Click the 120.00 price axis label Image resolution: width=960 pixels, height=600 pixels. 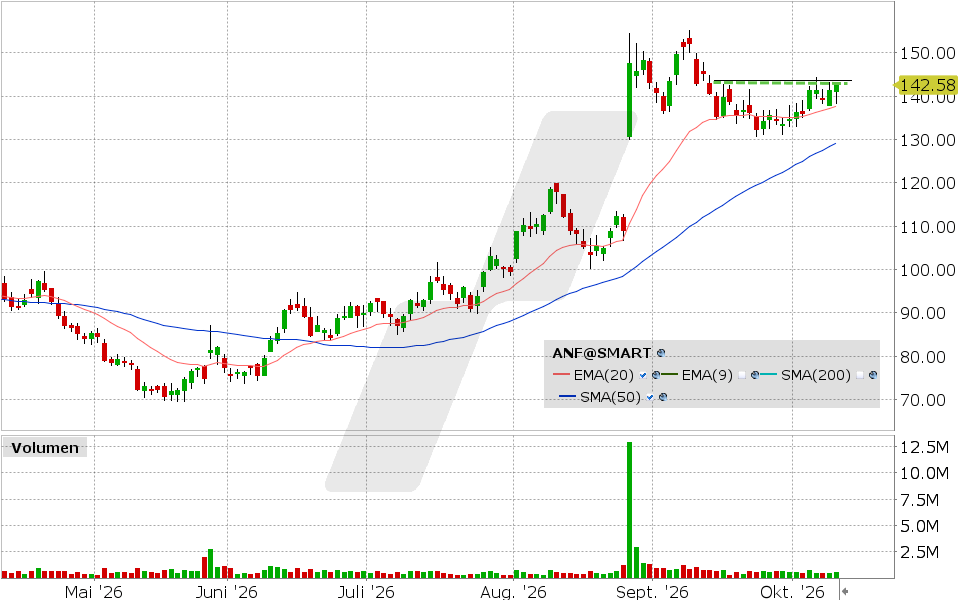[928, 183]
